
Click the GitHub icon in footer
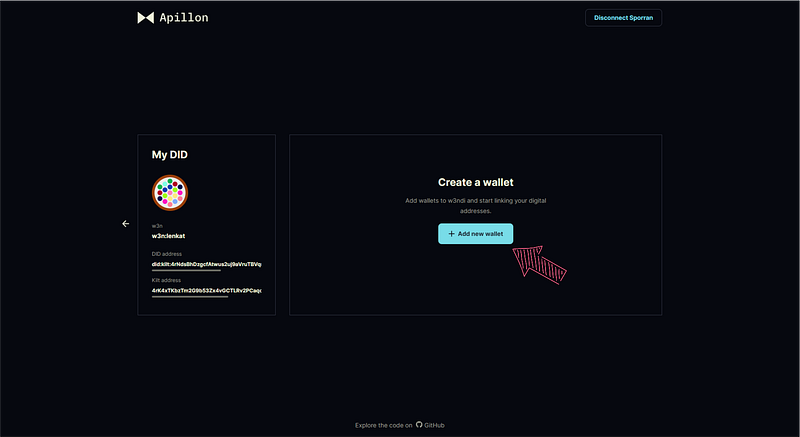pos(419,424)
